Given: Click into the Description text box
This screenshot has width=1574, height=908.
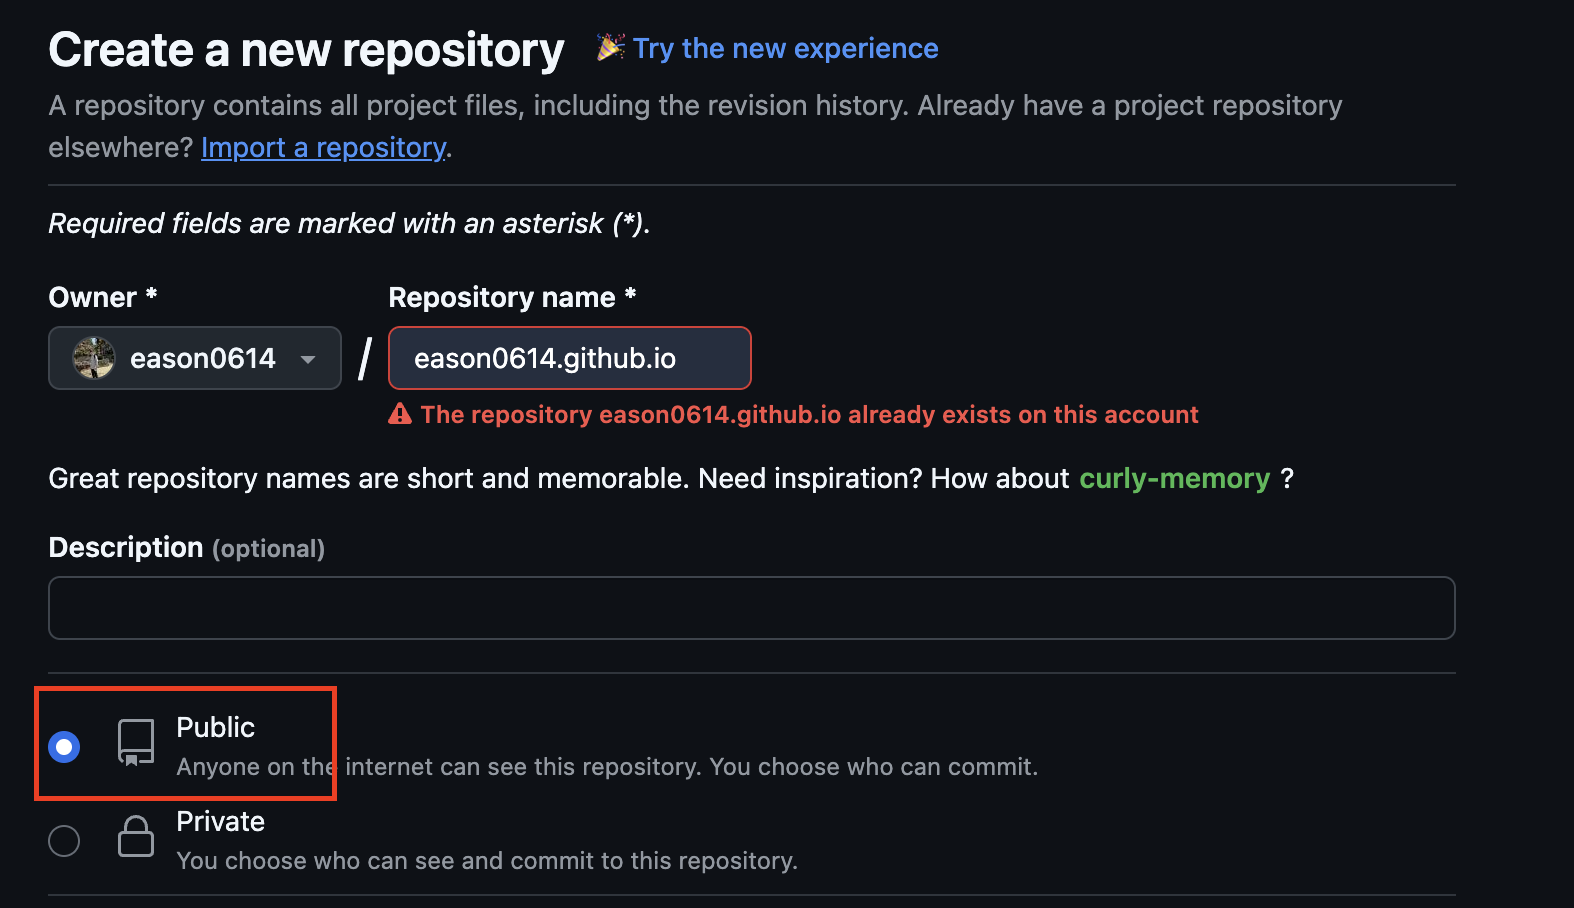Looking at the screenshot, I should pos(751,608).
